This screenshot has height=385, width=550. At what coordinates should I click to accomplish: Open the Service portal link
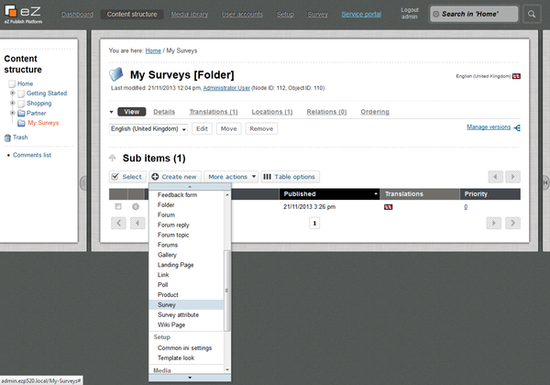point(361,14)
